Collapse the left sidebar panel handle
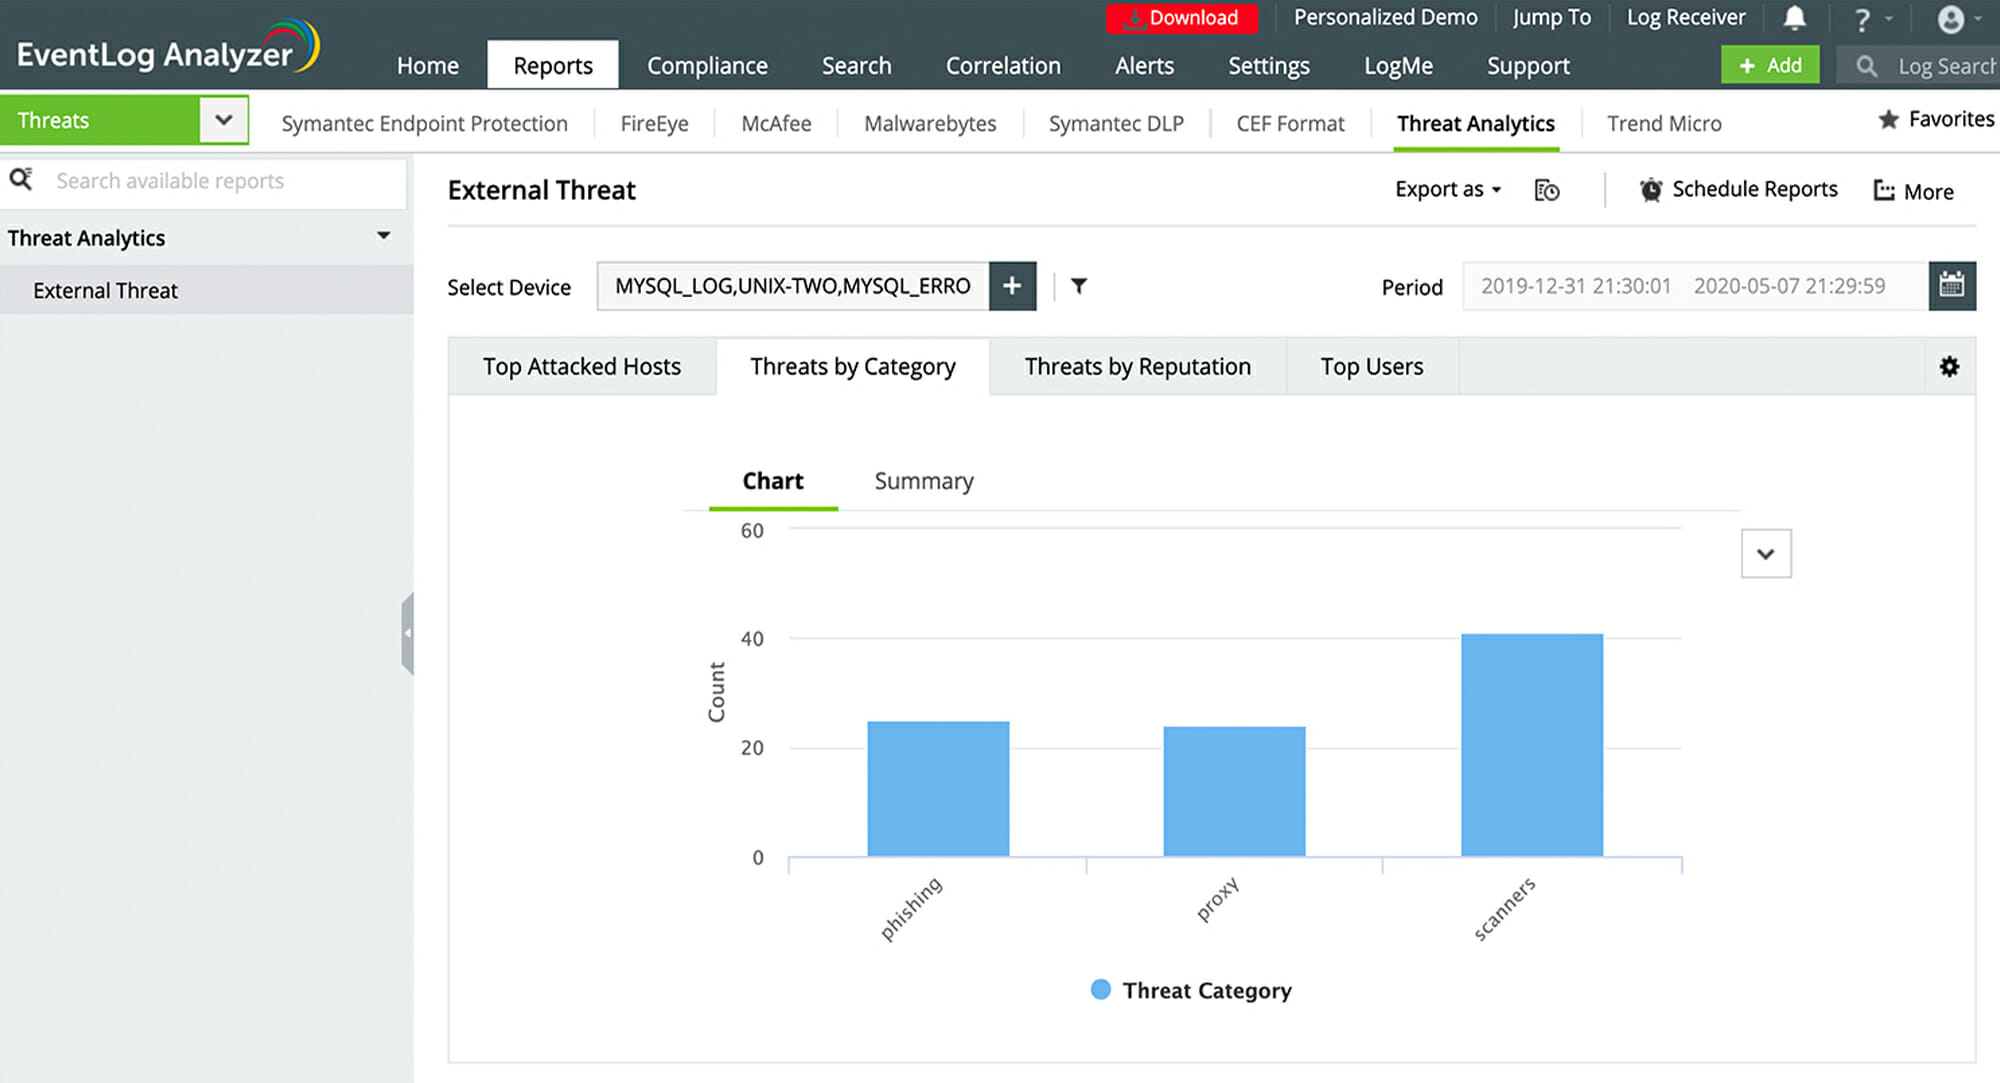This screenshot has width=2000, height=1083. (407, 633)
